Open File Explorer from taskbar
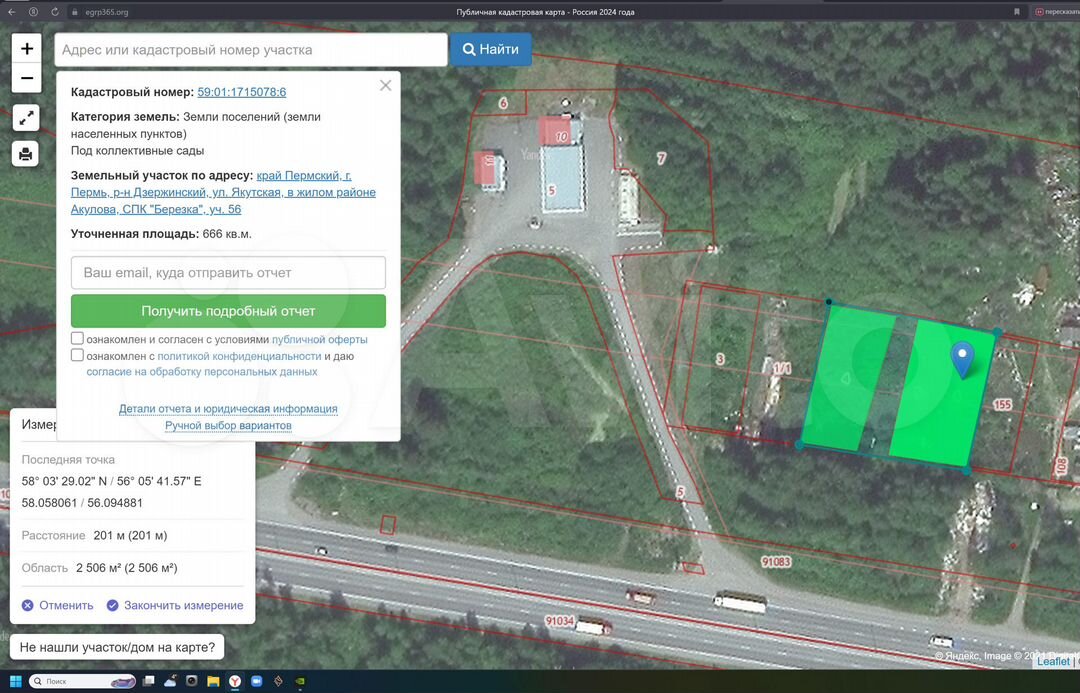Image resolution: width=1080 pixels, height=693 pixels. tap(213, 681)
